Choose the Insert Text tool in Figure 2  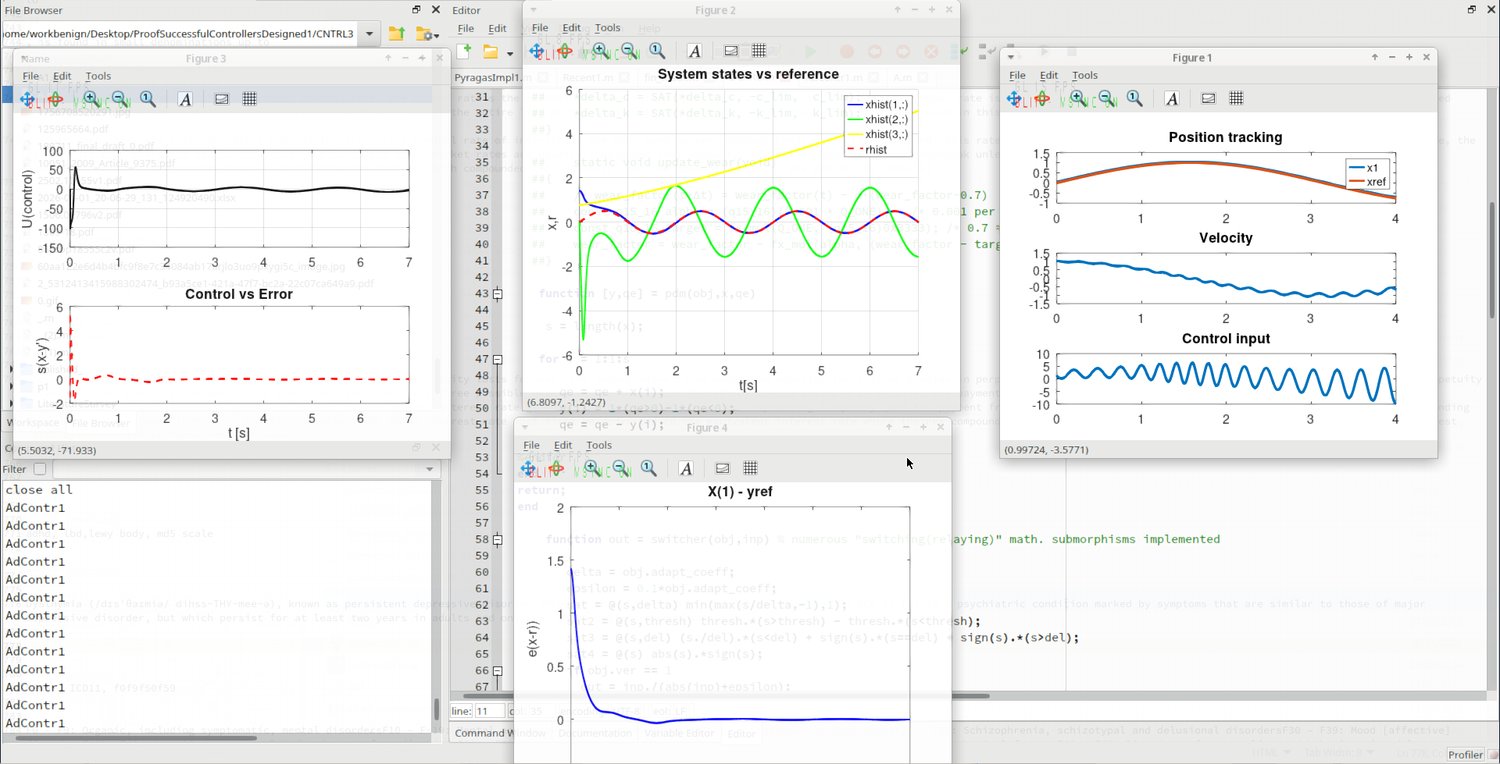(694, 51)
